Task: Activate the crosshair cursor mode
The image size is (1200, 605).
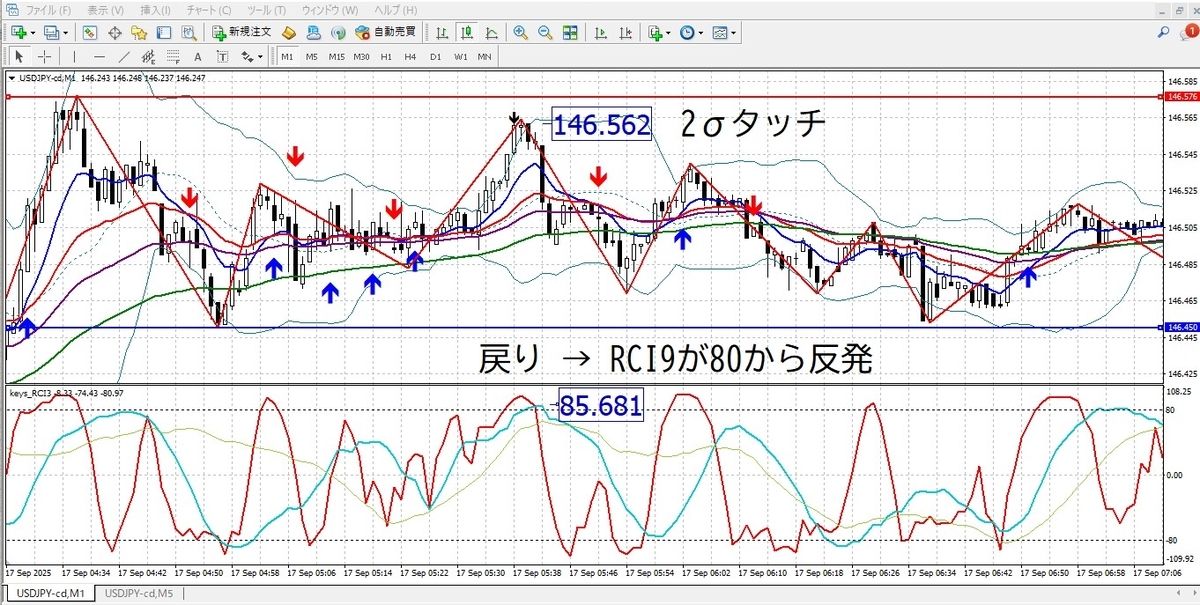Action: coord(44,57)
